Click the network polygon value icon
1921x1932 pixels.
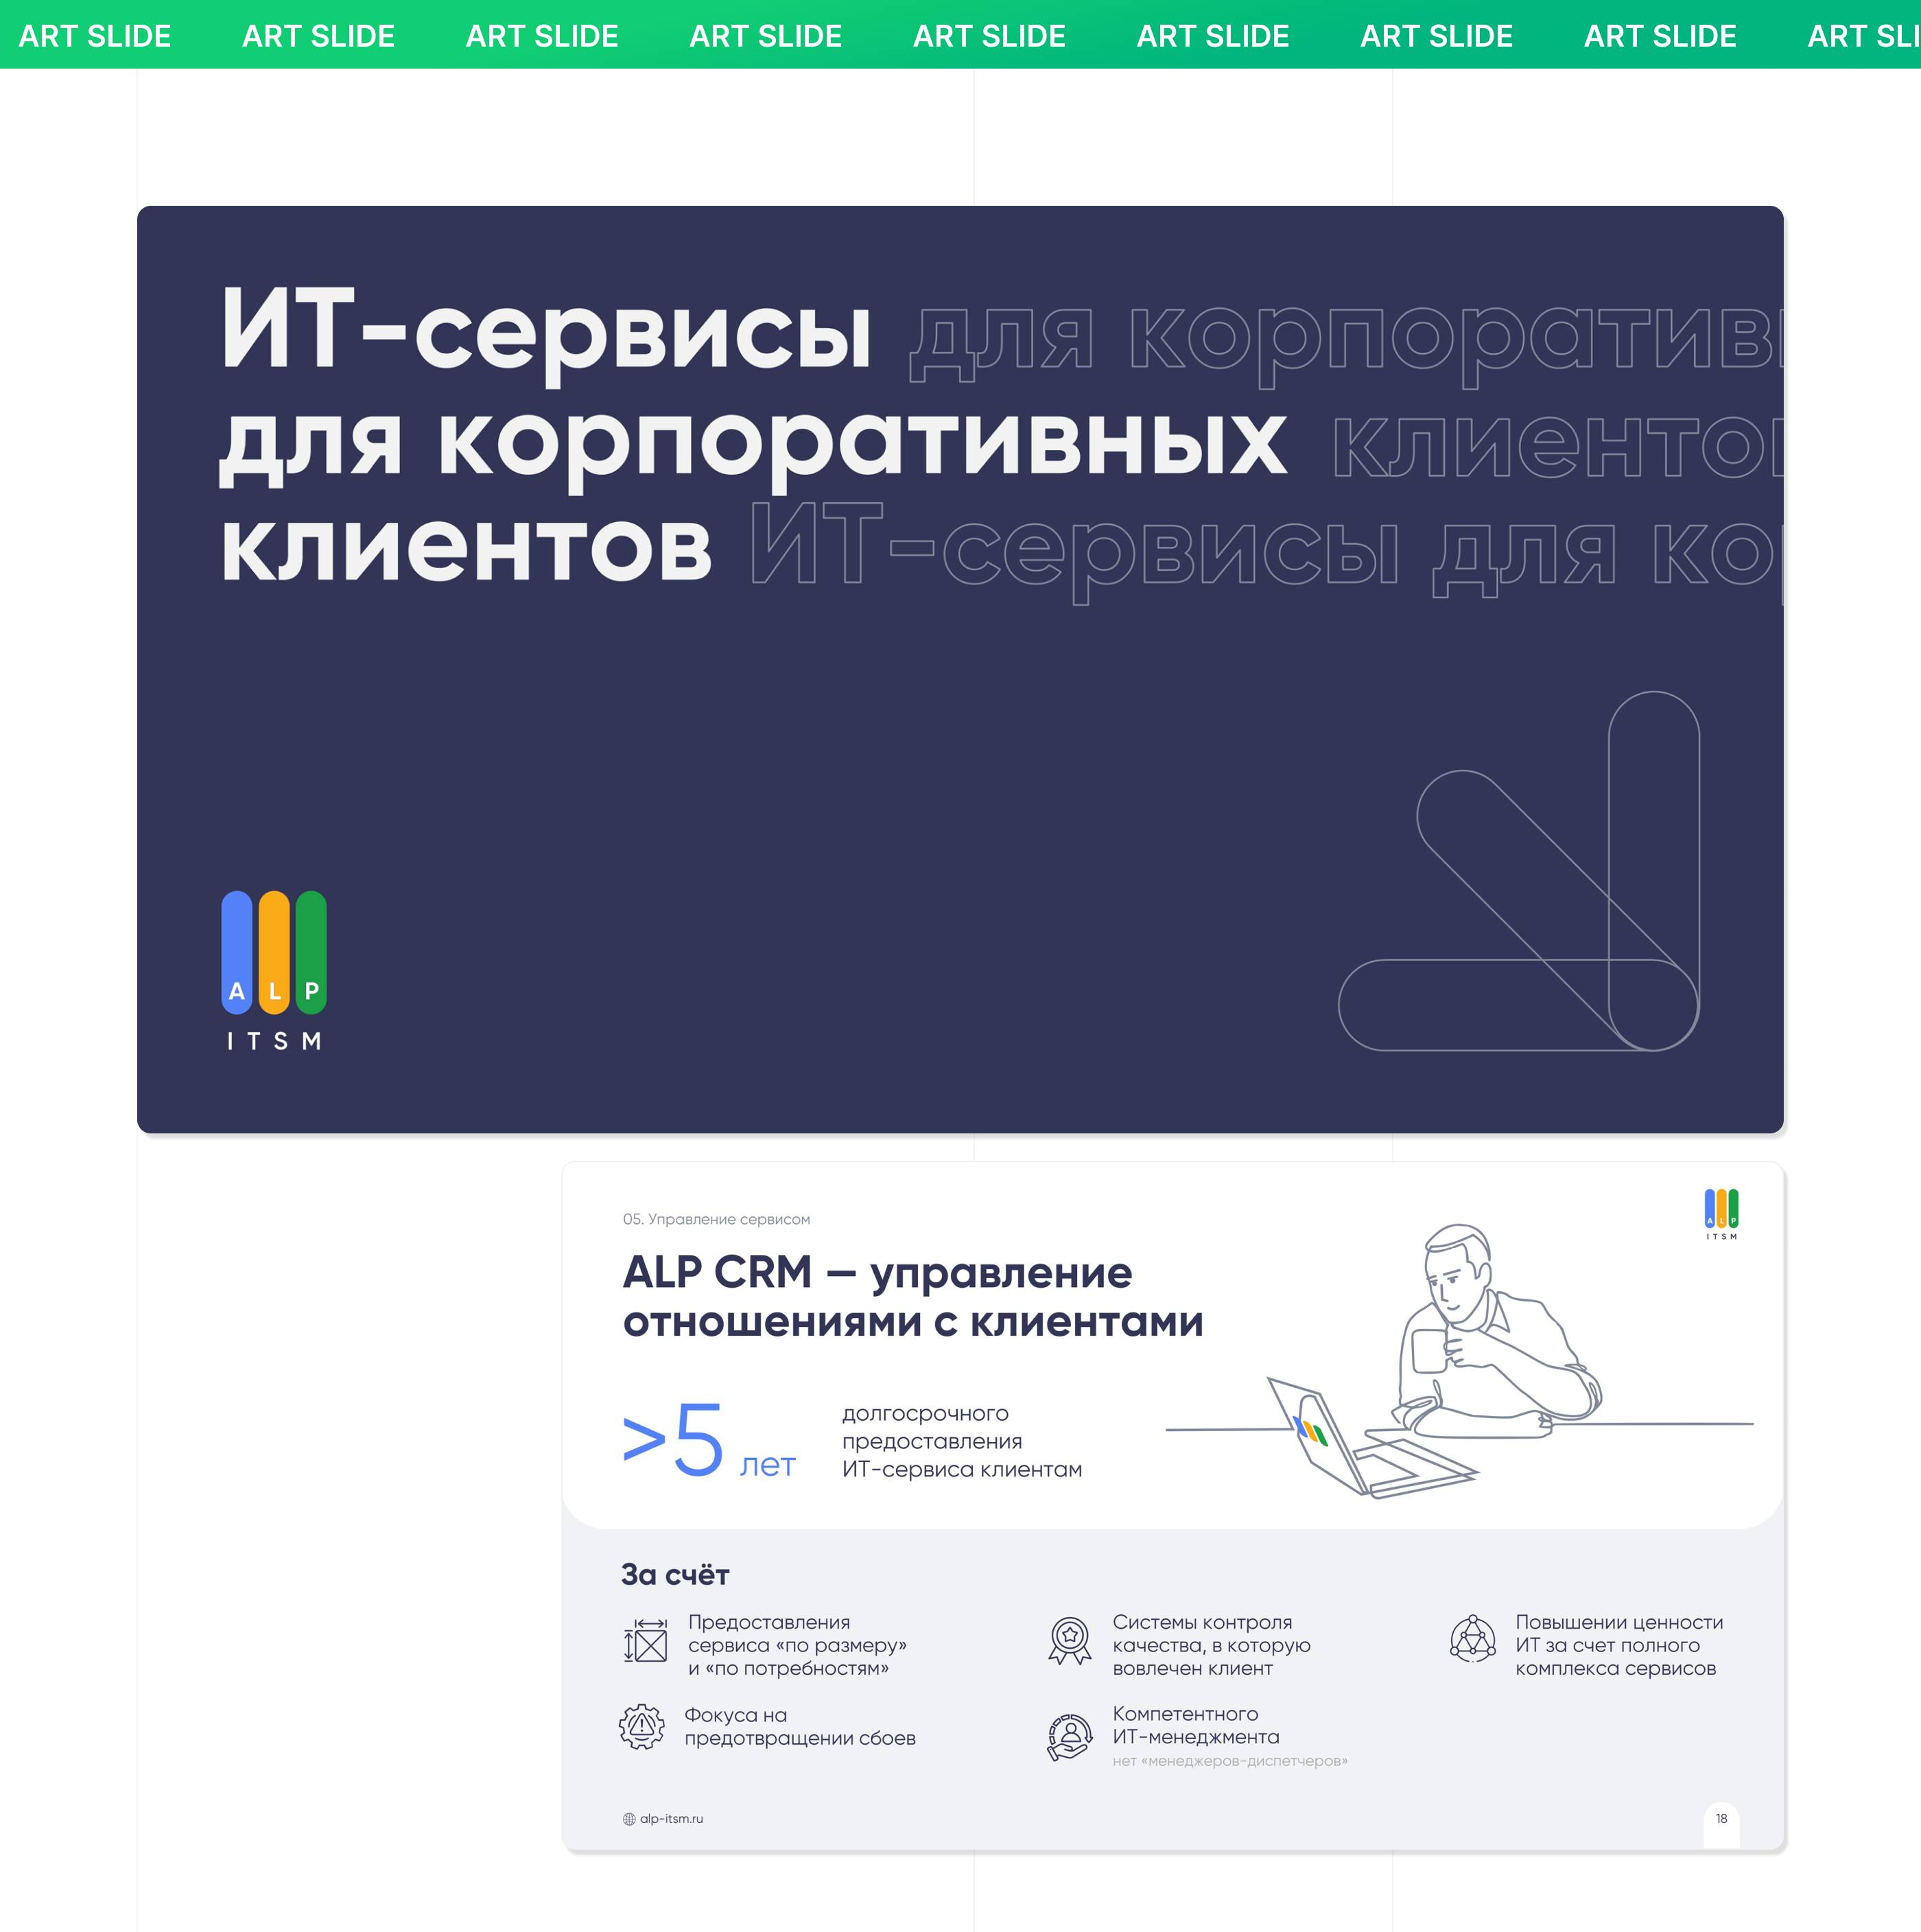1472,1639
